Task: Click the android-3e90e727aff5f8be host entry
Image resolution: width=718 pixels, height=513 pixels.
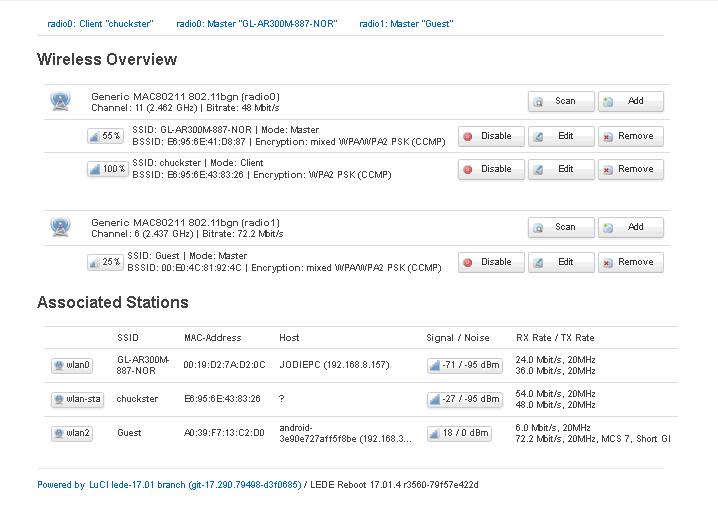Action: (345, 433)
